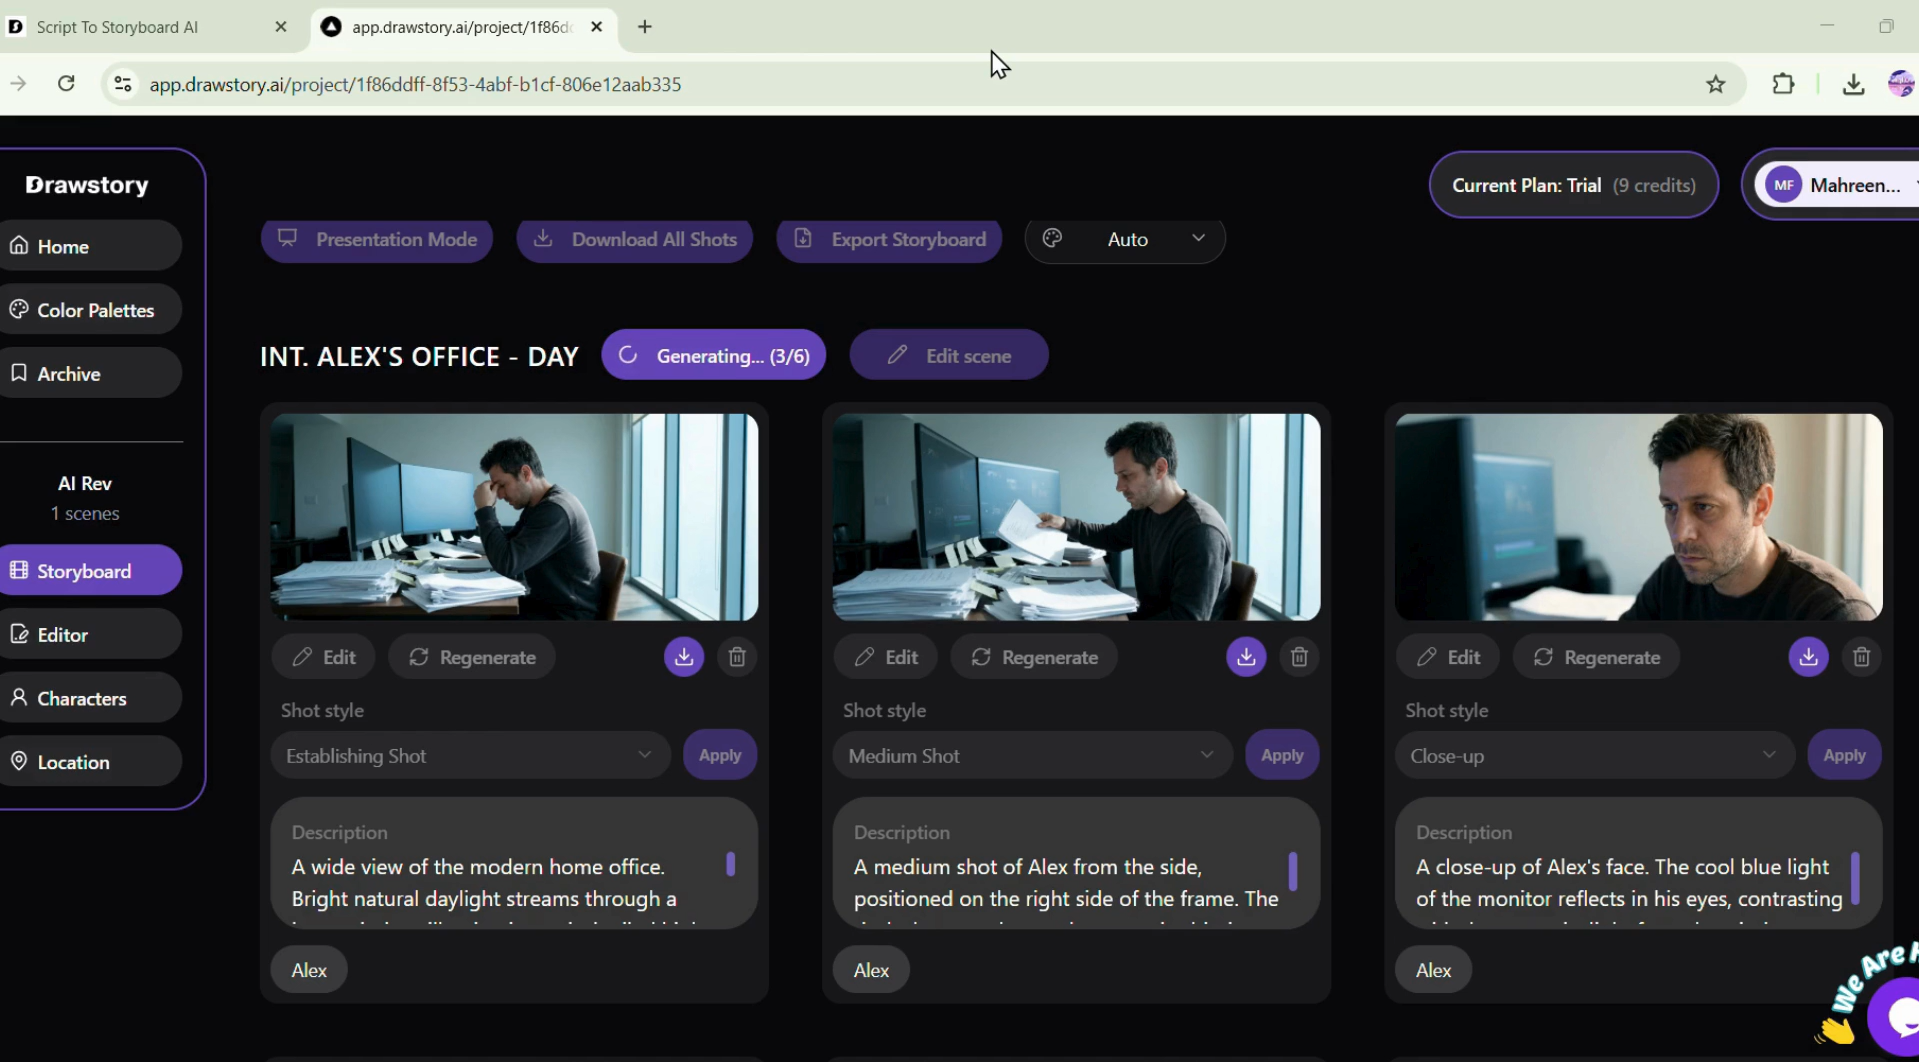Edit the Close-up shot card
The image size is (1919, 1062).
pyautogui.click(x=1448, y=657)
